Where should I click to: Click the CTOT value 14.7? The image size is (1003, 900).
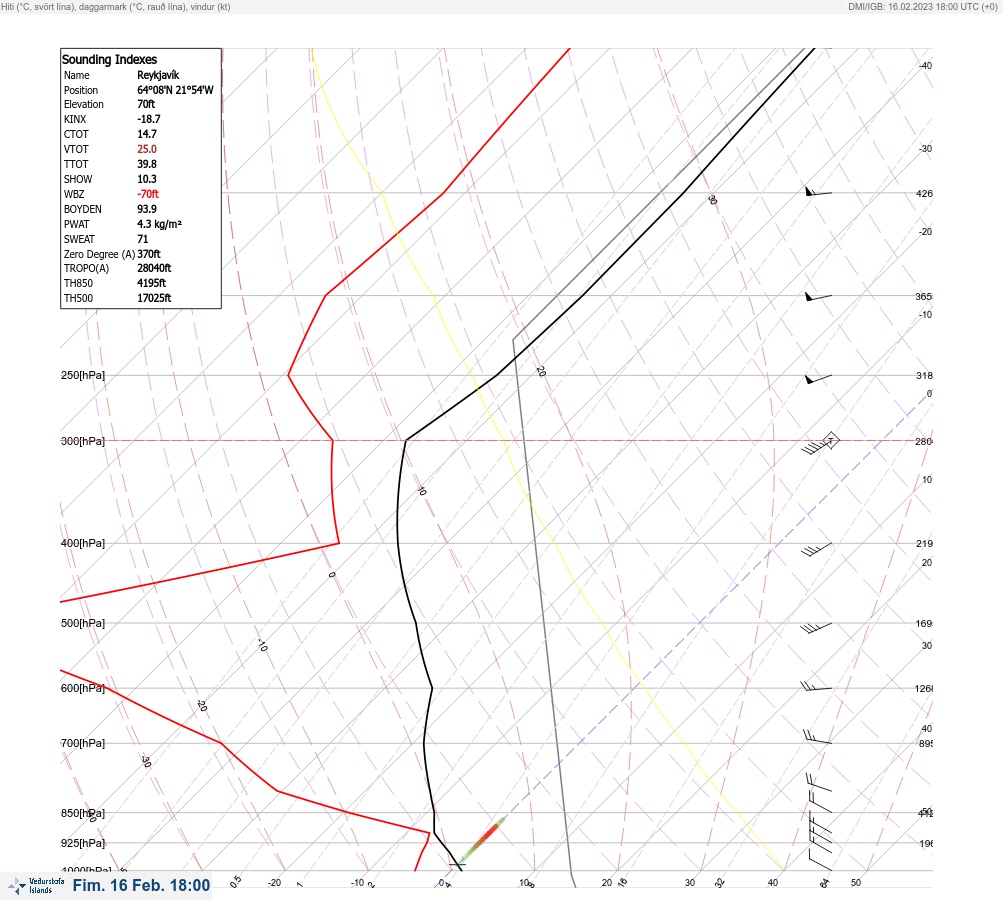click(x=146, y=134)
